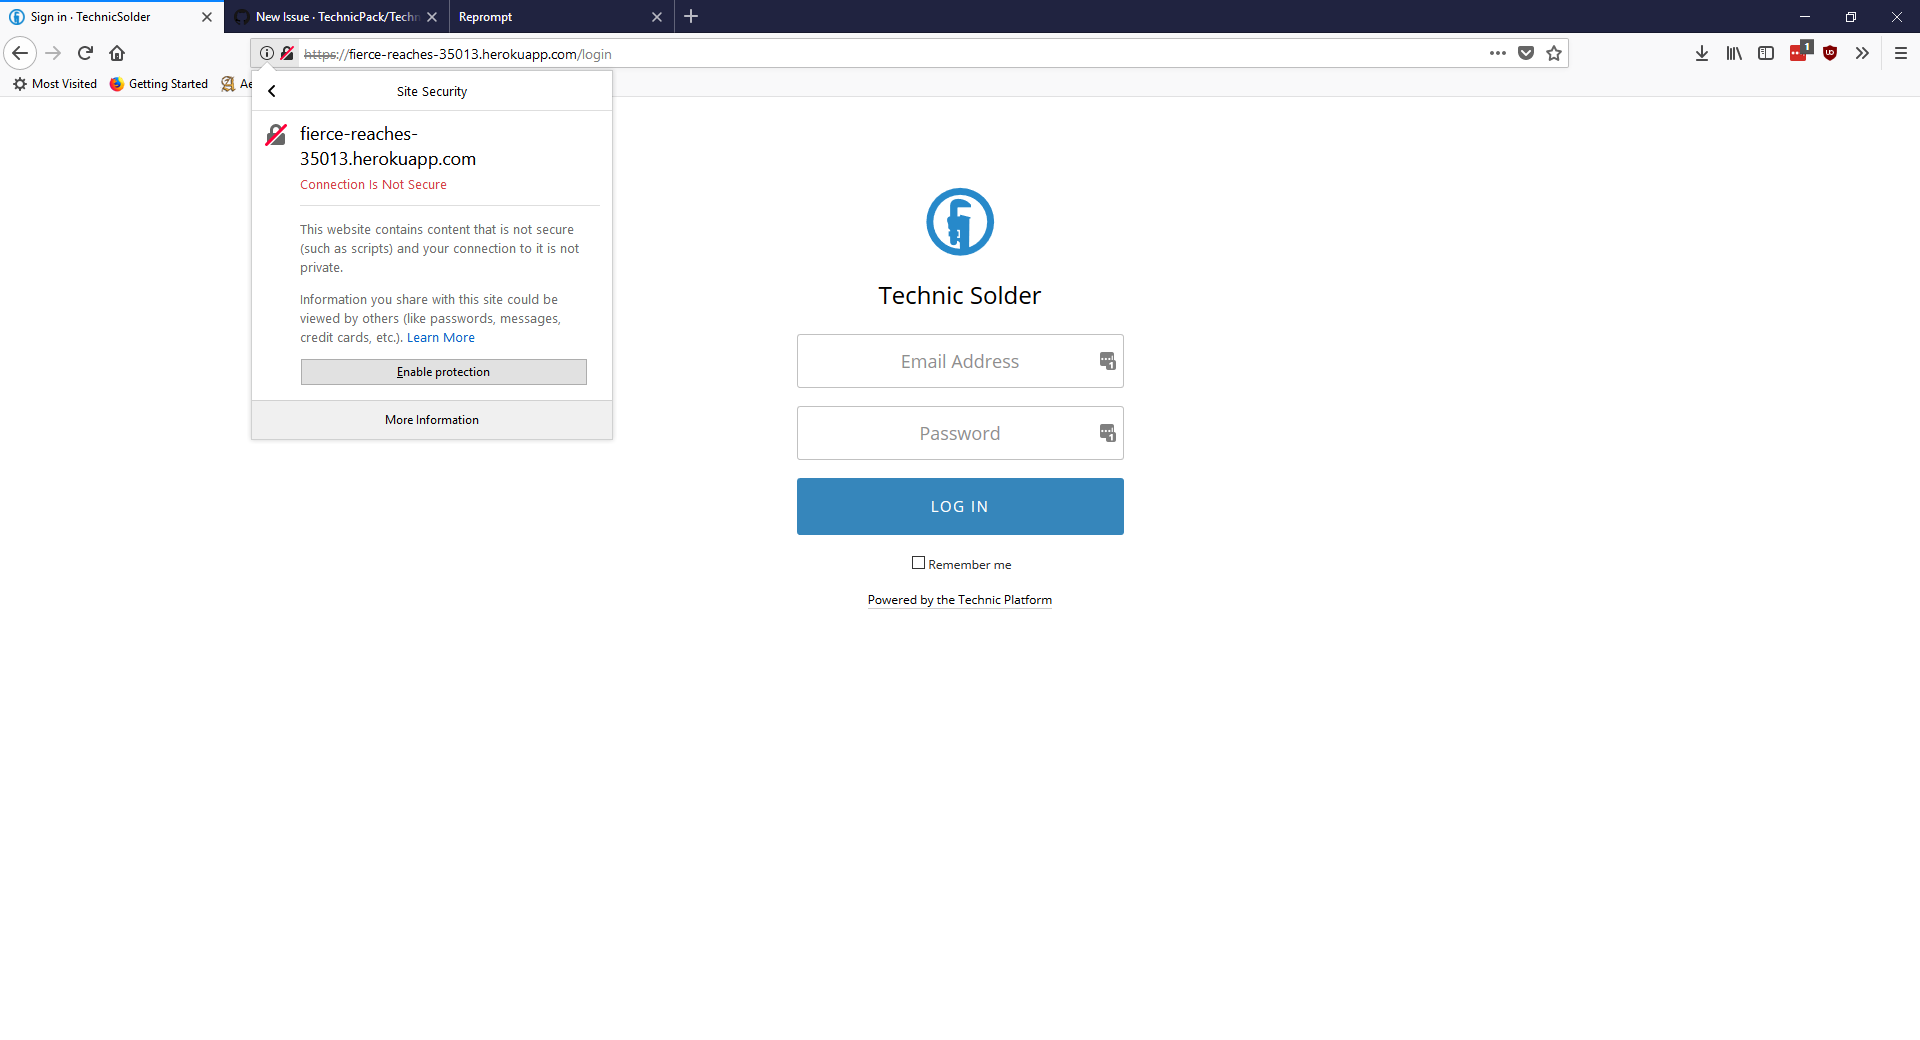Image resolution: width=1920 pixels, height=1040 pixels.
Task: Bookmark this page using the star icon
Action: [x=1554, y=53]
